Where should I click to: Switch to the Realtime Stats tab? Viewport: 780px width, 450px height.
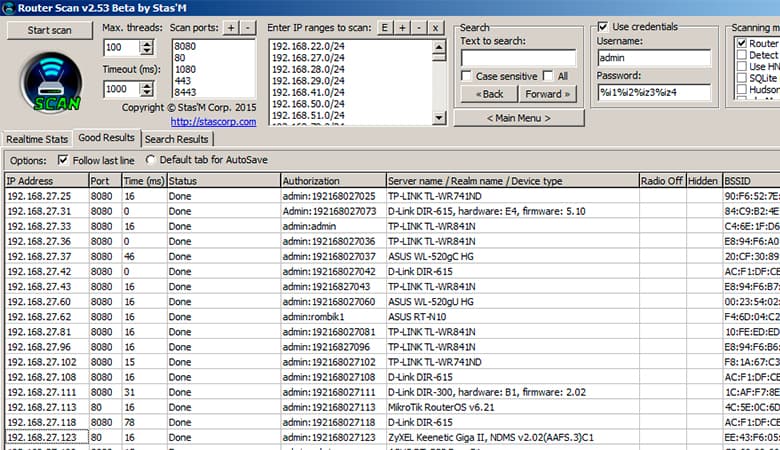(x=37, y=139)
